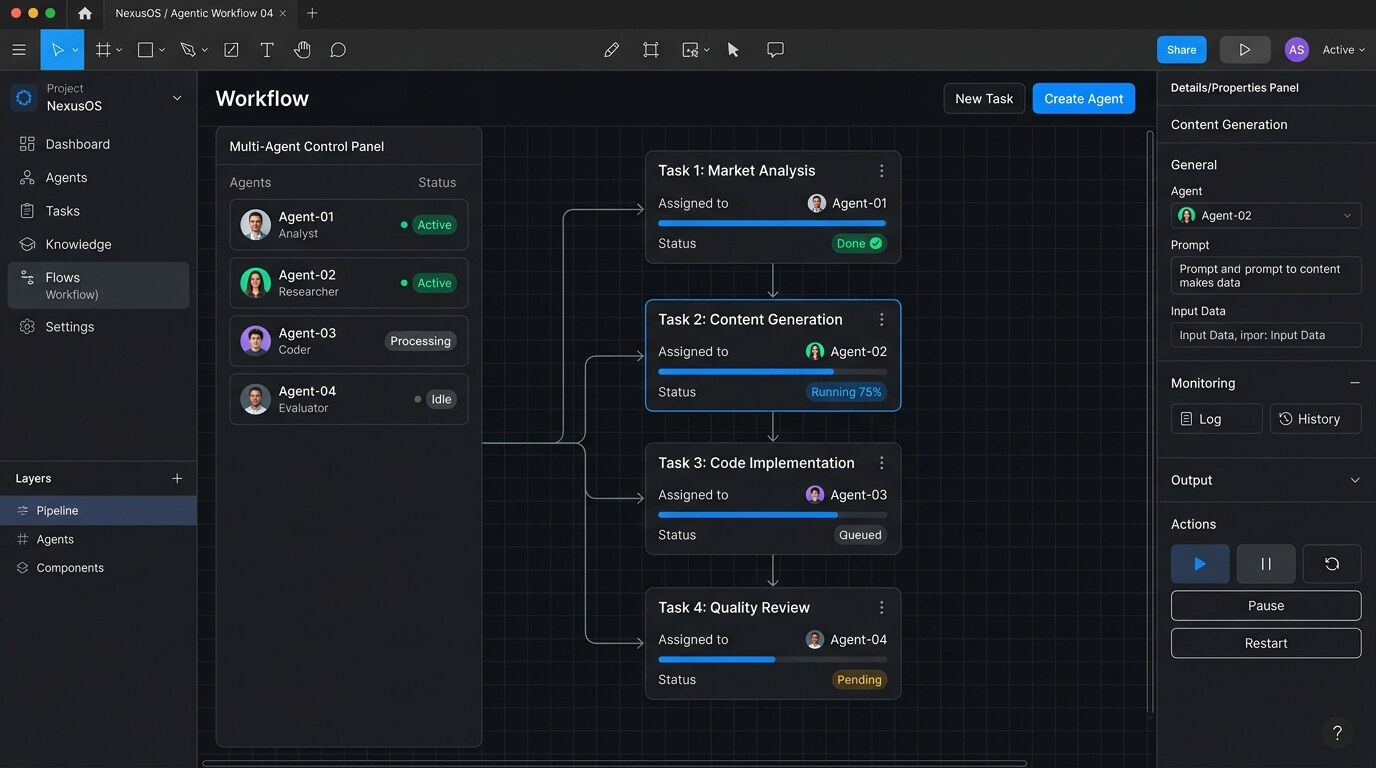
Task: Open Agents in sidebar navigation
Action: (98, 178)
